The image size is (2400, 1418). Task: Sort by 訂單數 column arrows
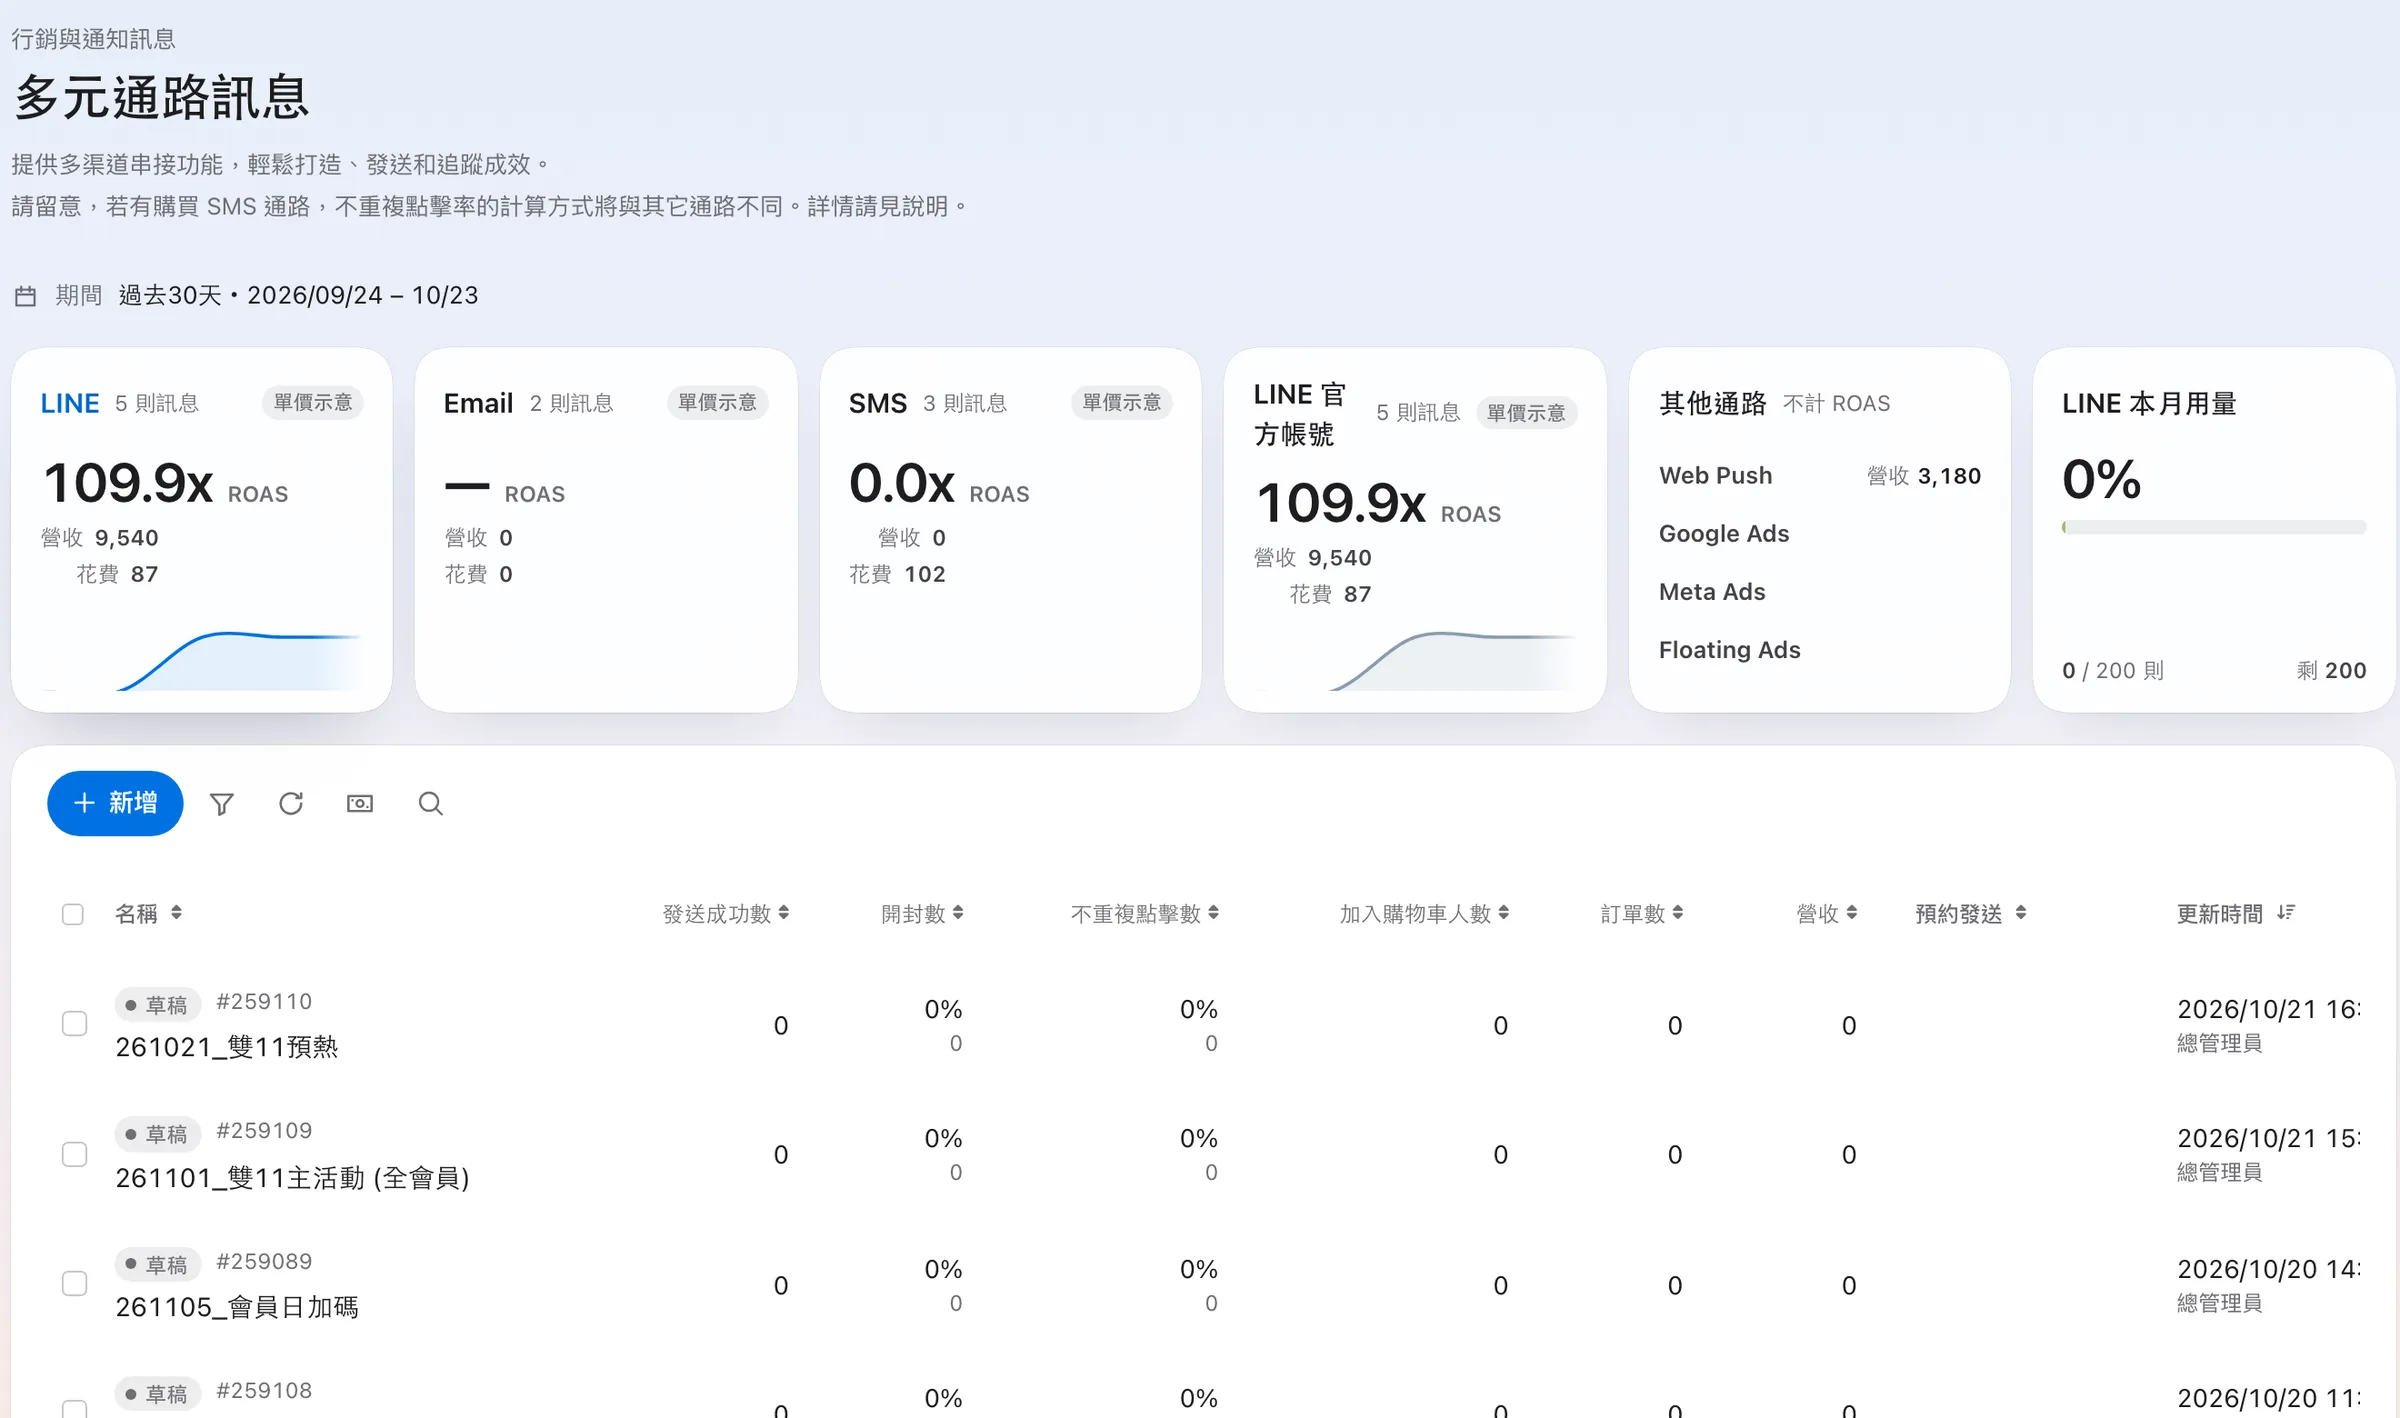pyautogui.click(x=1678, y=913)
